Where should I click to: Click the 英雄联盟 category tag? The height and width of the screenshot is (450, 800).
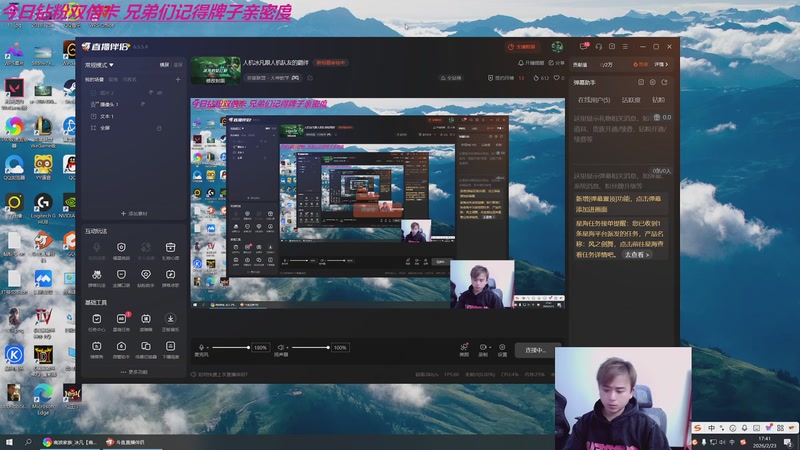(273, 78)
